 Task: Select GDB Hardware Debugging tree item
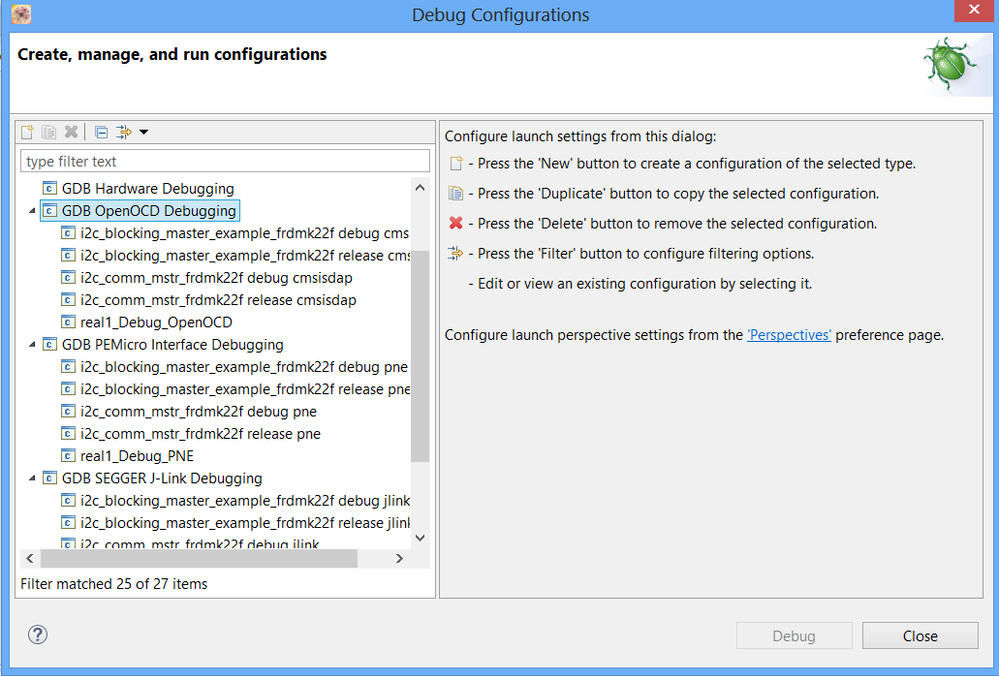pos(147,188)
